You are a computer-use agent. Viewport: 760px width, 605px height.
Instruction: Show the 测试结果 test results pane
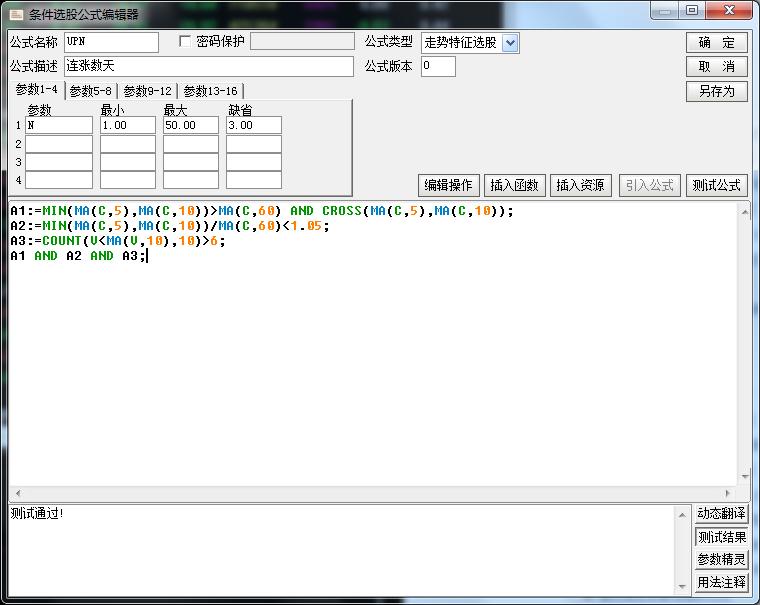click(721, 537)
